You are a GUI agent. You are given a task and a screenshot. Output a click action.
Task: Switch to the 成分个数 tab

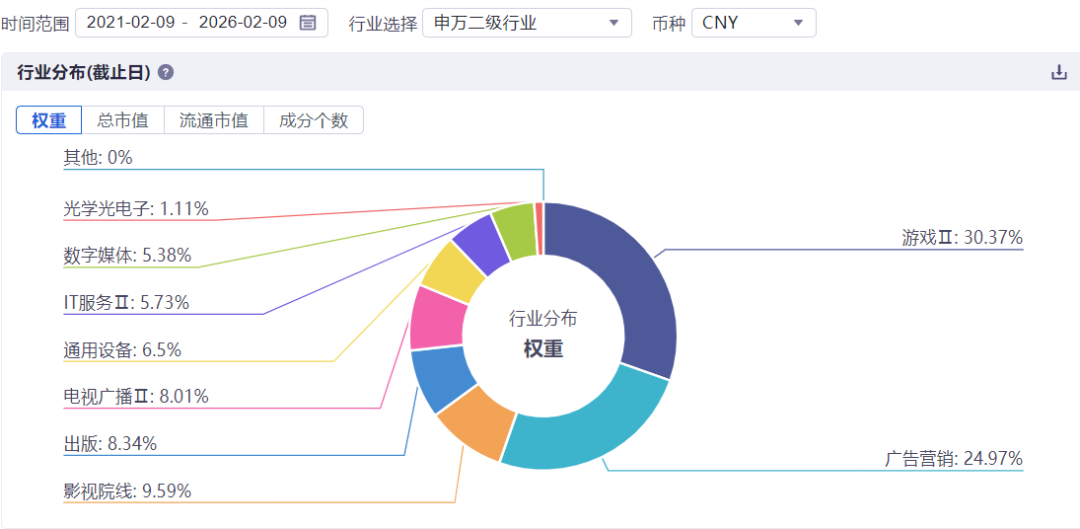[313, 121]
